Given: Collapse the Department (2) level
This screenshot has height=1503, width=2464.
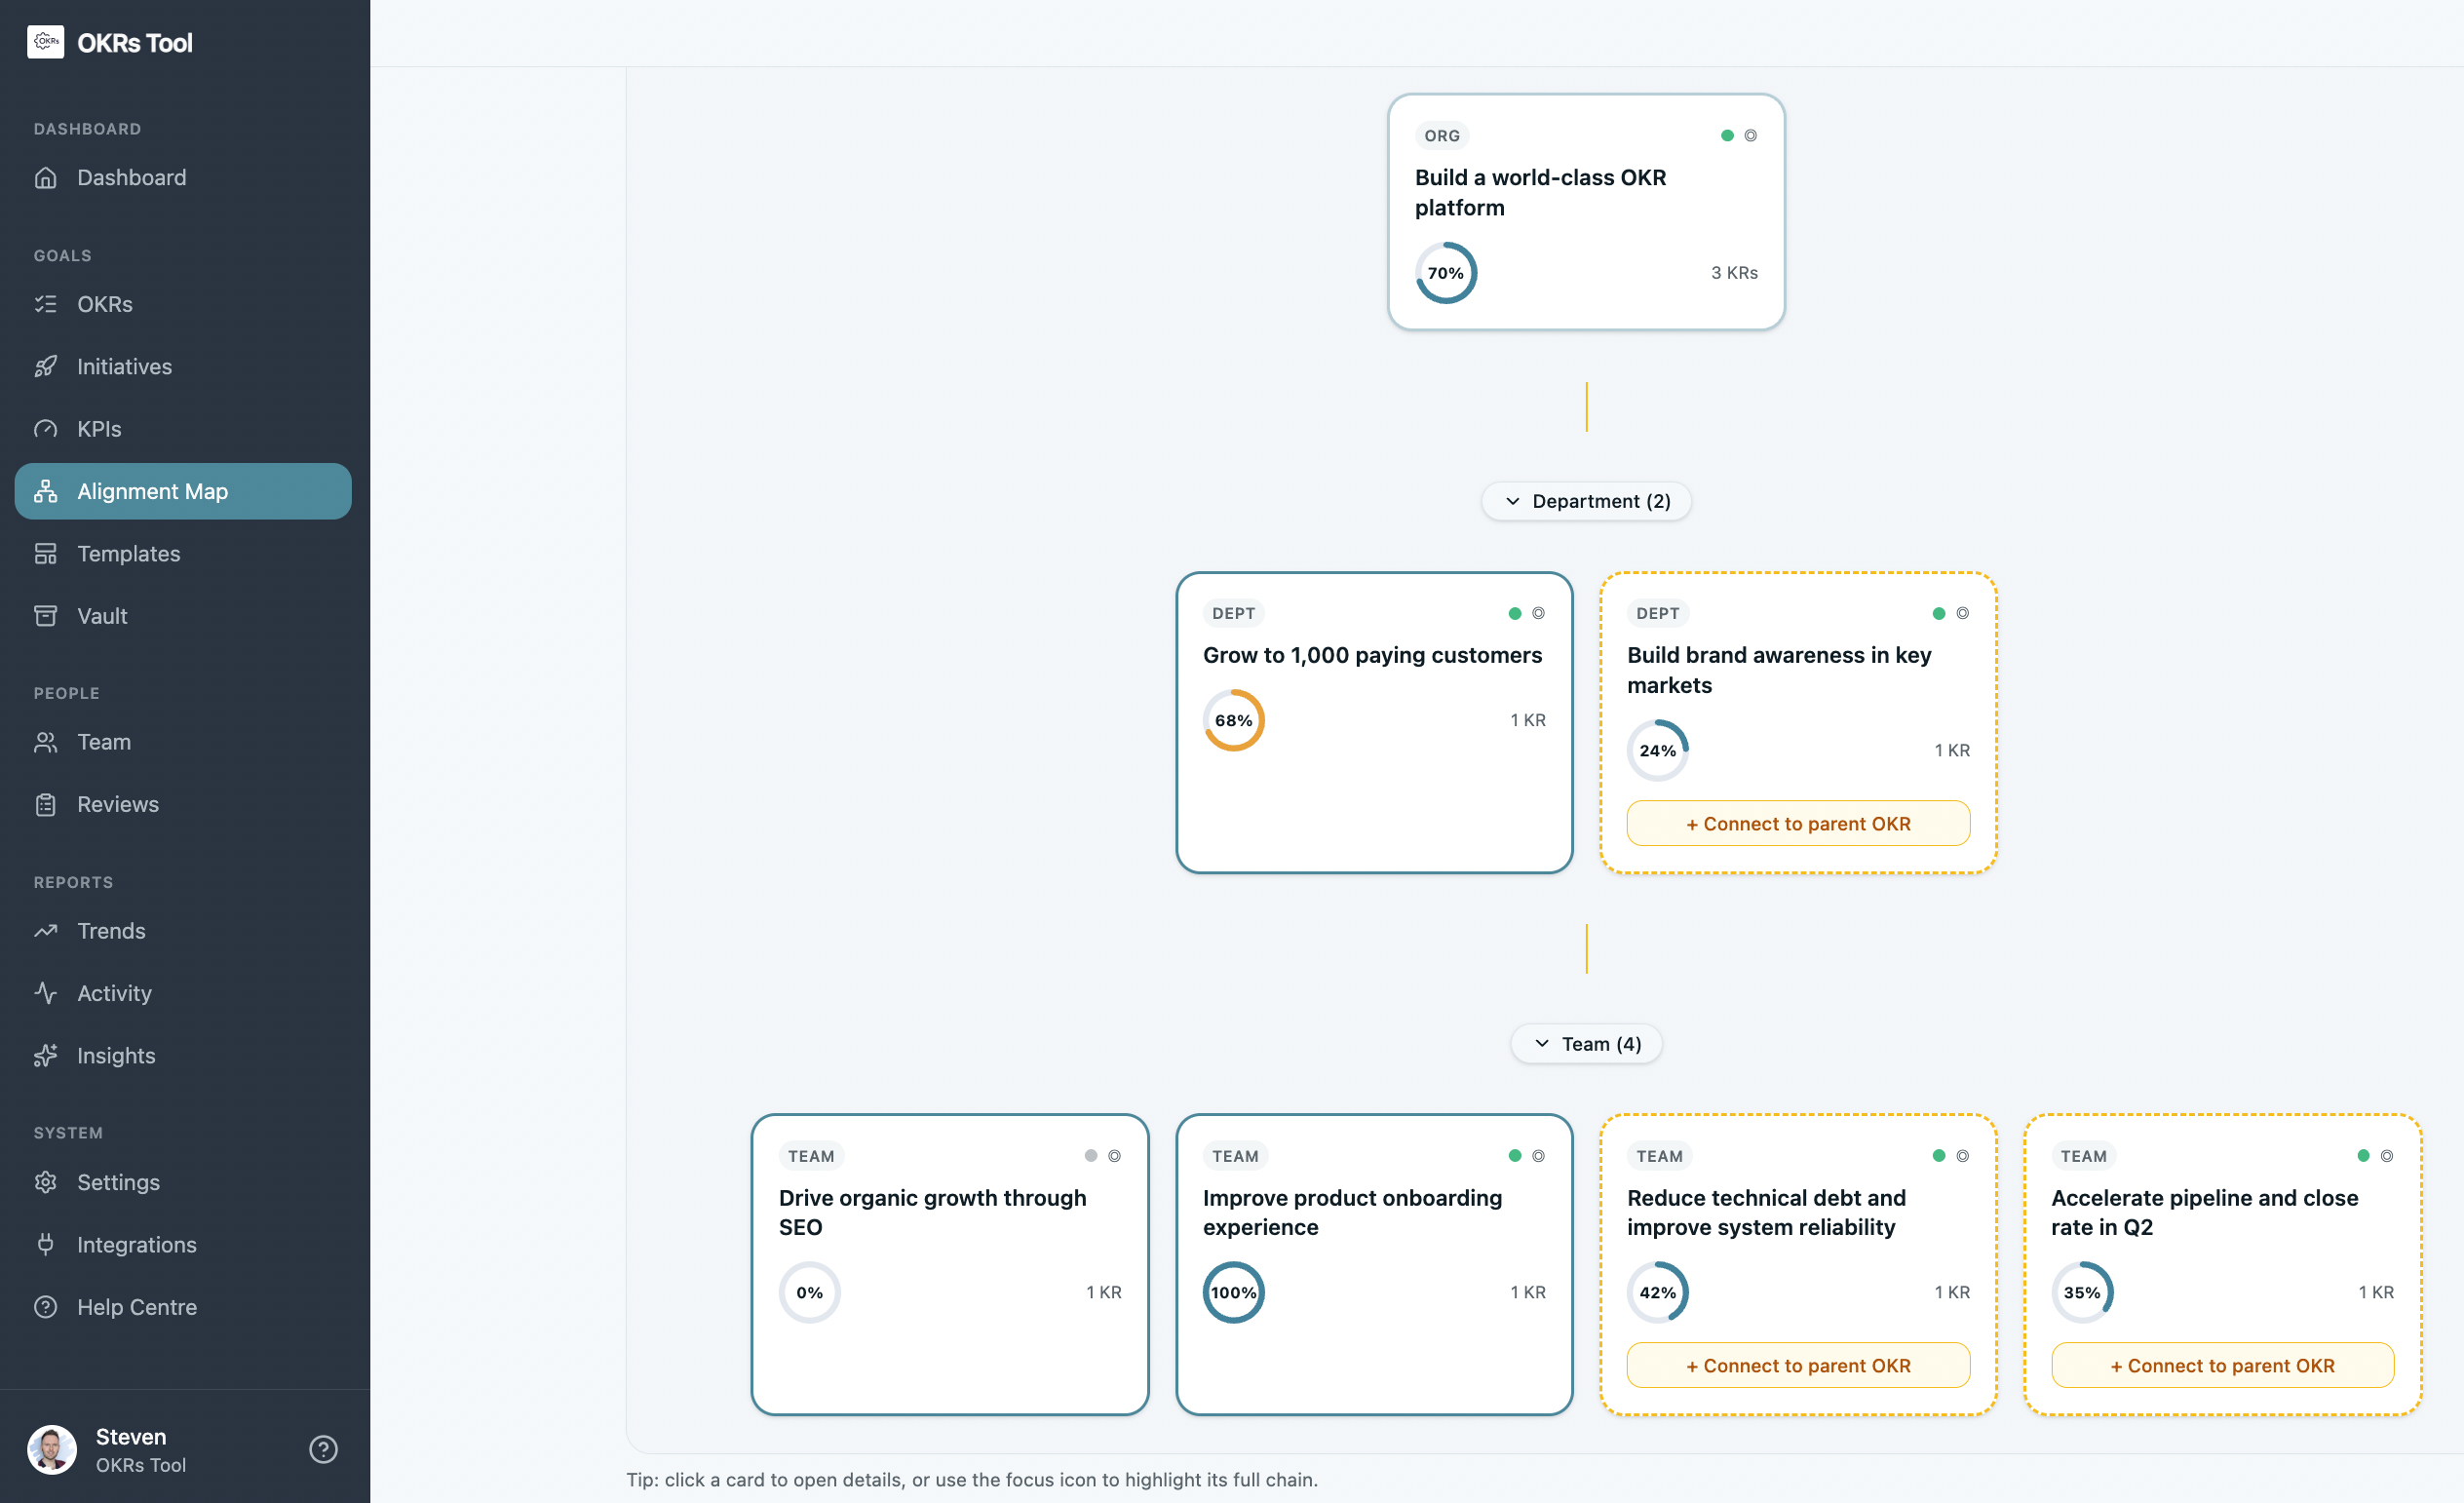Looking at the screenshot, I should point(1585,501).
